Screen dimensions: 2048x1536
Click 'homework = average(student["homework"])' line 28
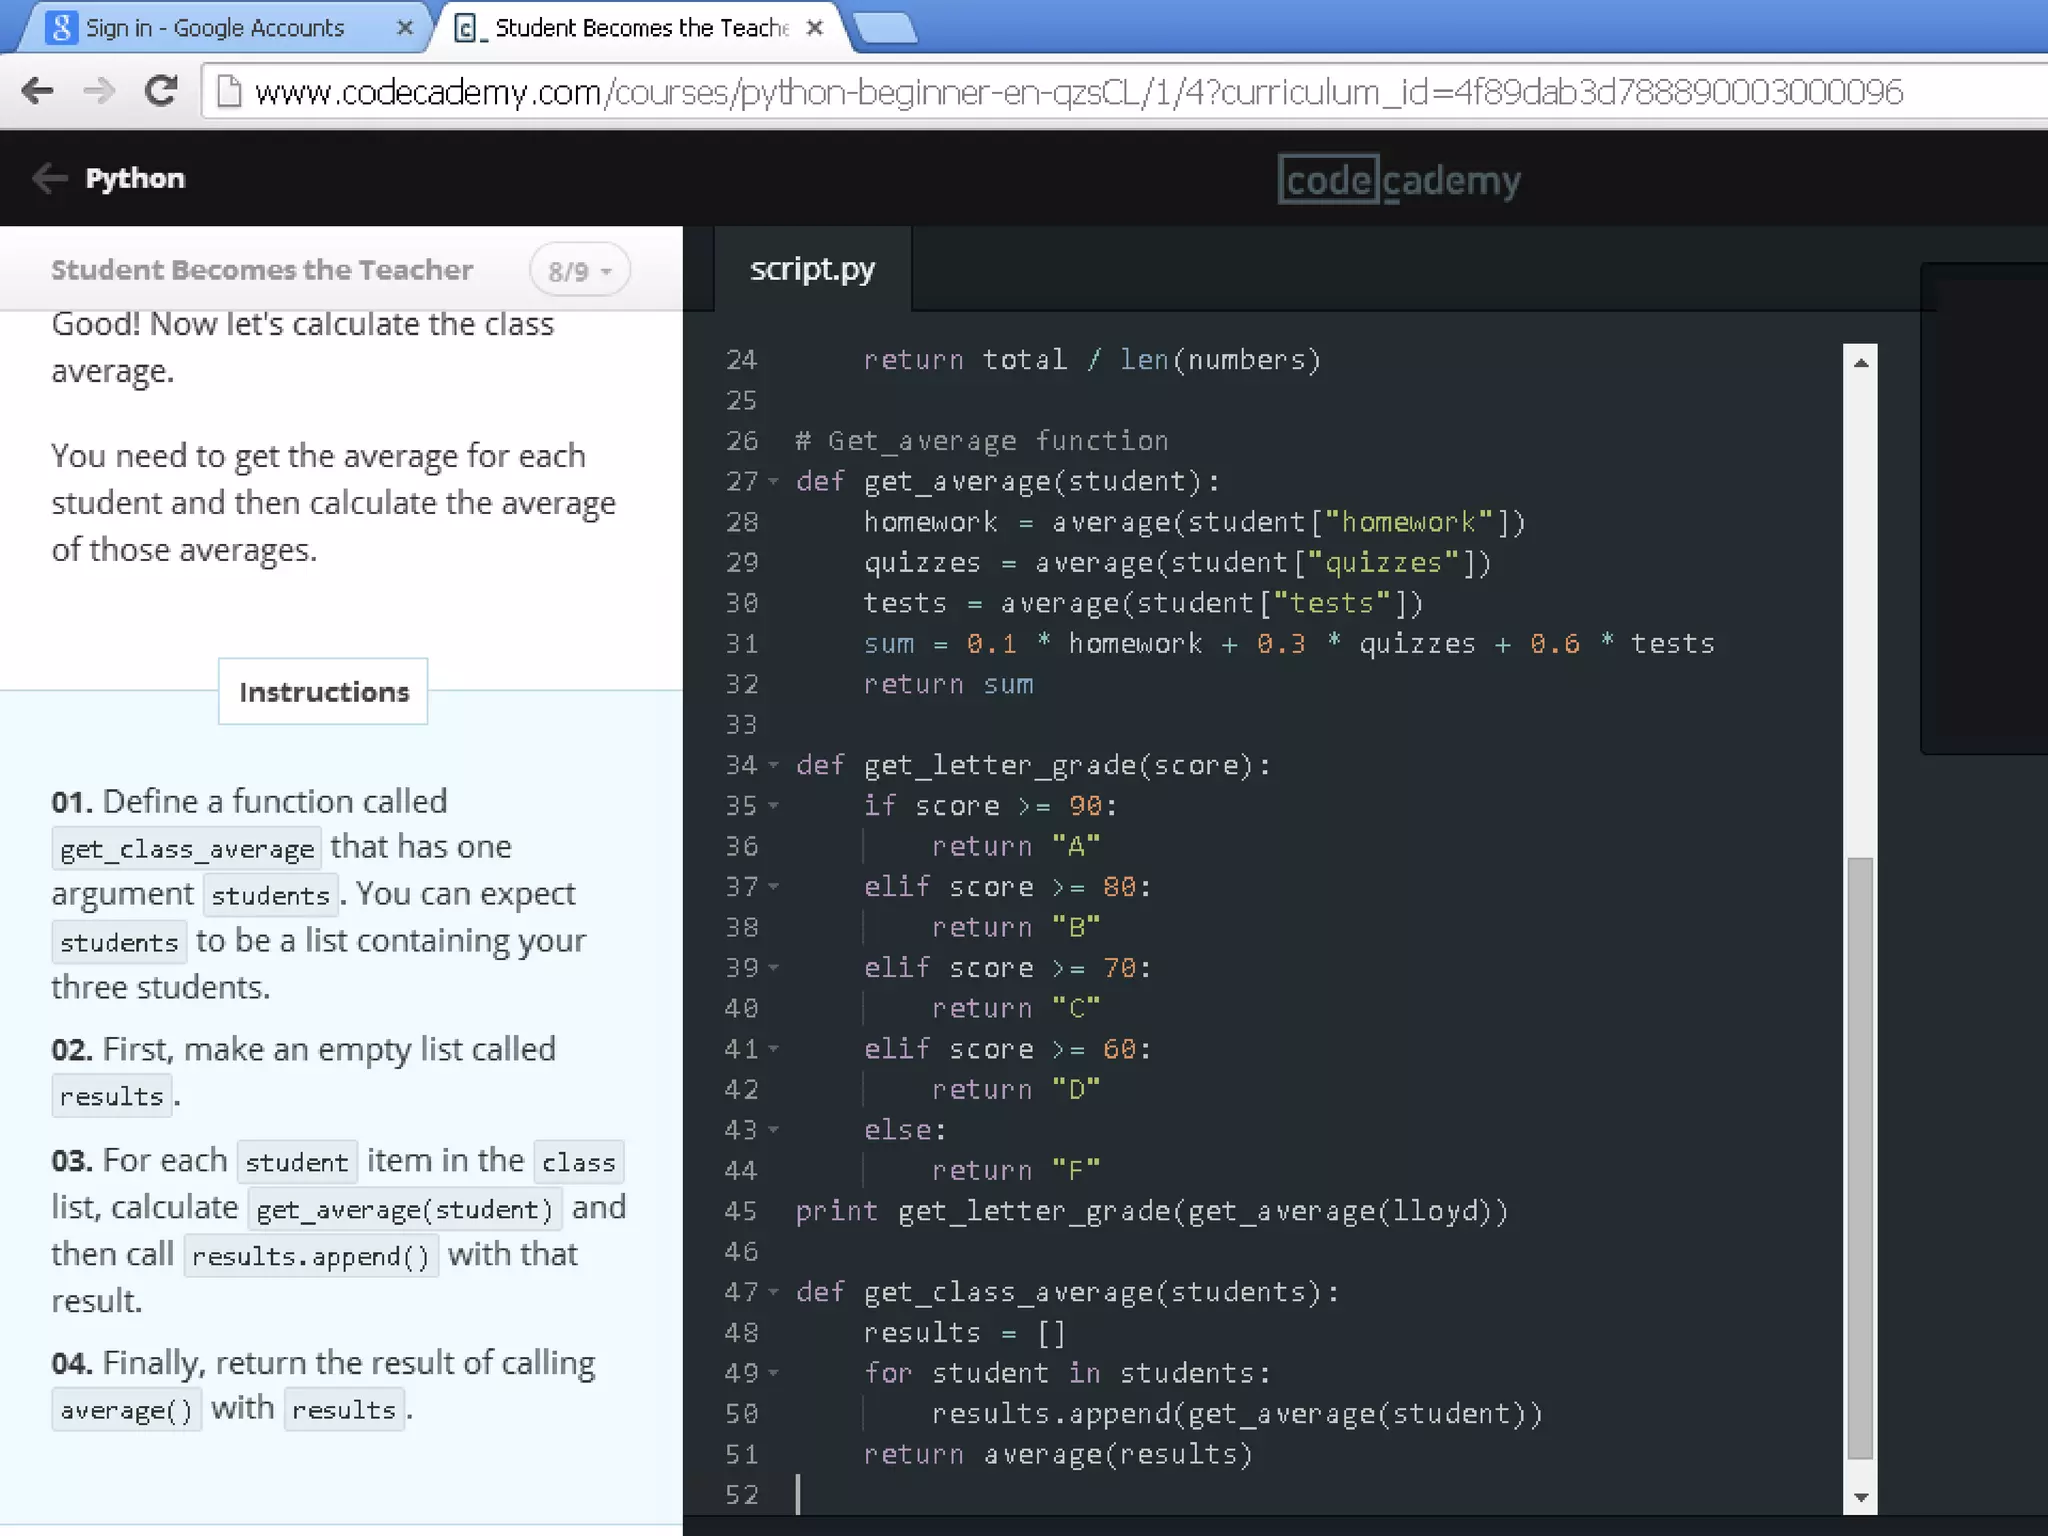point(1195,523)
